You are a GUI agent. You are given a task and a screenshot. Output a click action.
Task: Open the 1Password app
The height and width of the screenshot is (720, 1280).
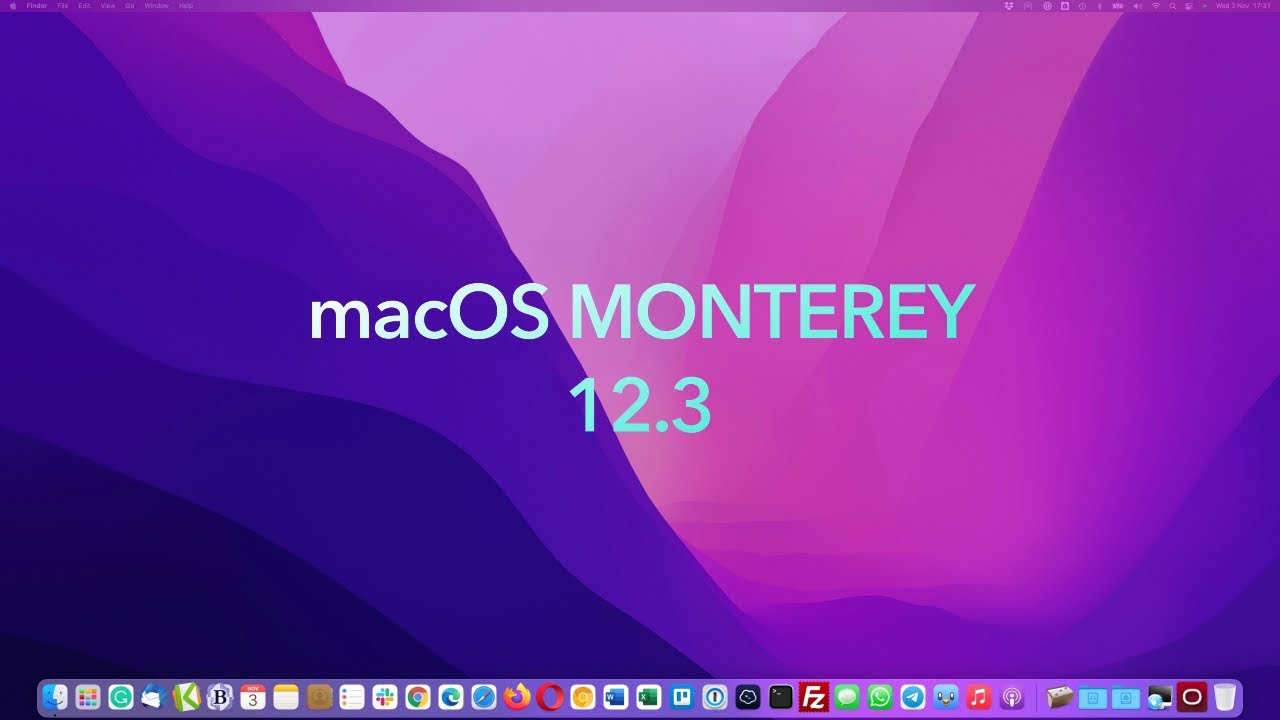click(715, 697)
